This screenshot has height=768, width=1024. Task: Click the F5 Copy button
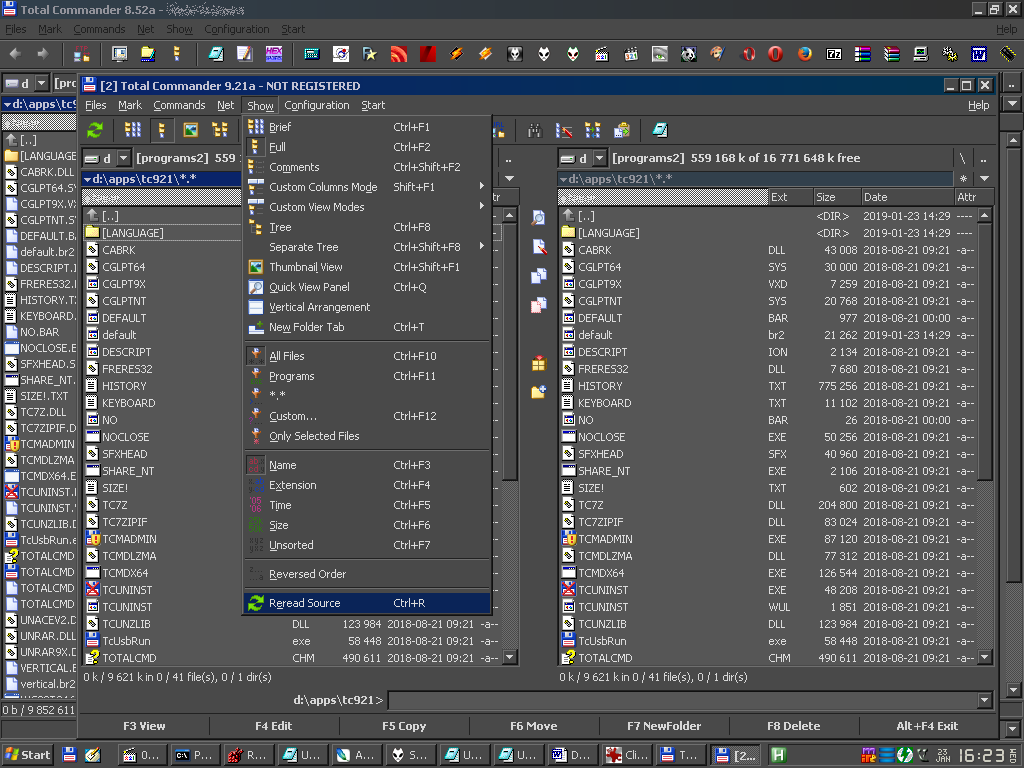tap(404, 726)
